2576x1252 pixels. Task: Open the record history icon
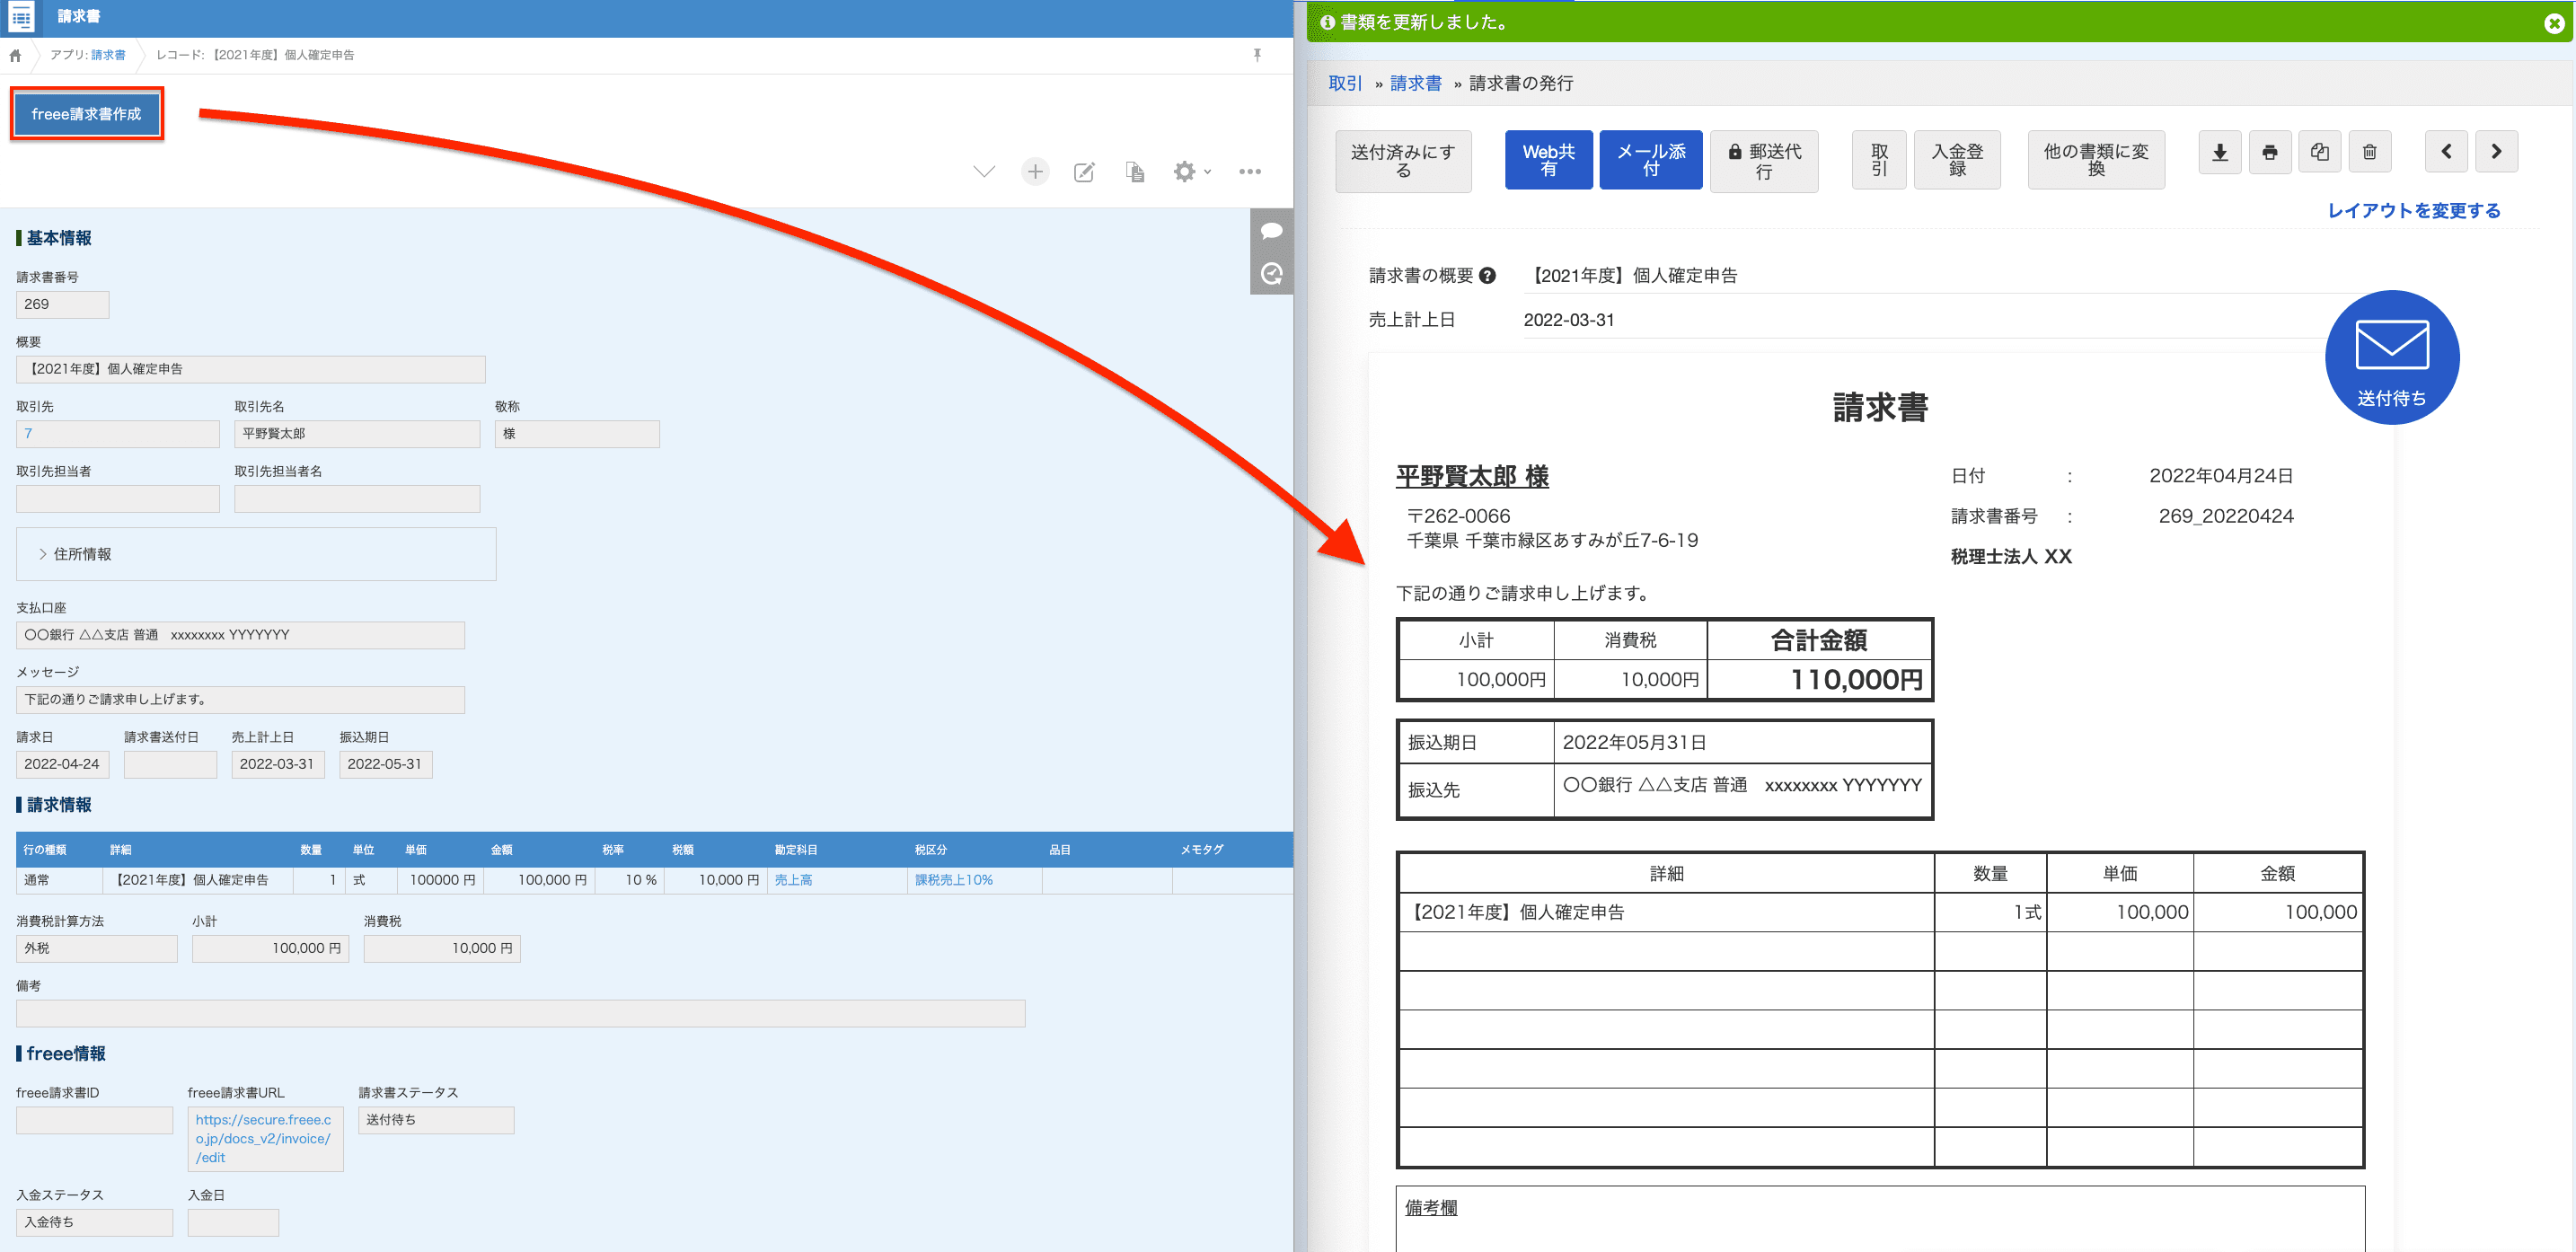1271,274
